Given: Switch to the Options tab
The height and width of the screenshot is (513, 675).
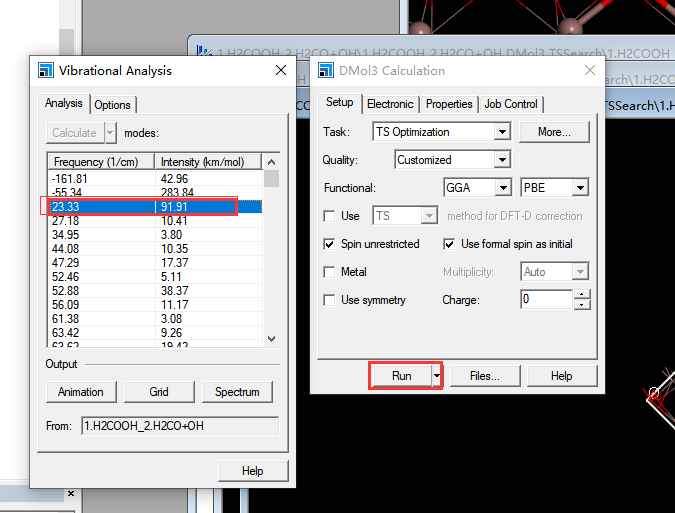Looking at the screenshot, I should (113, 105).
